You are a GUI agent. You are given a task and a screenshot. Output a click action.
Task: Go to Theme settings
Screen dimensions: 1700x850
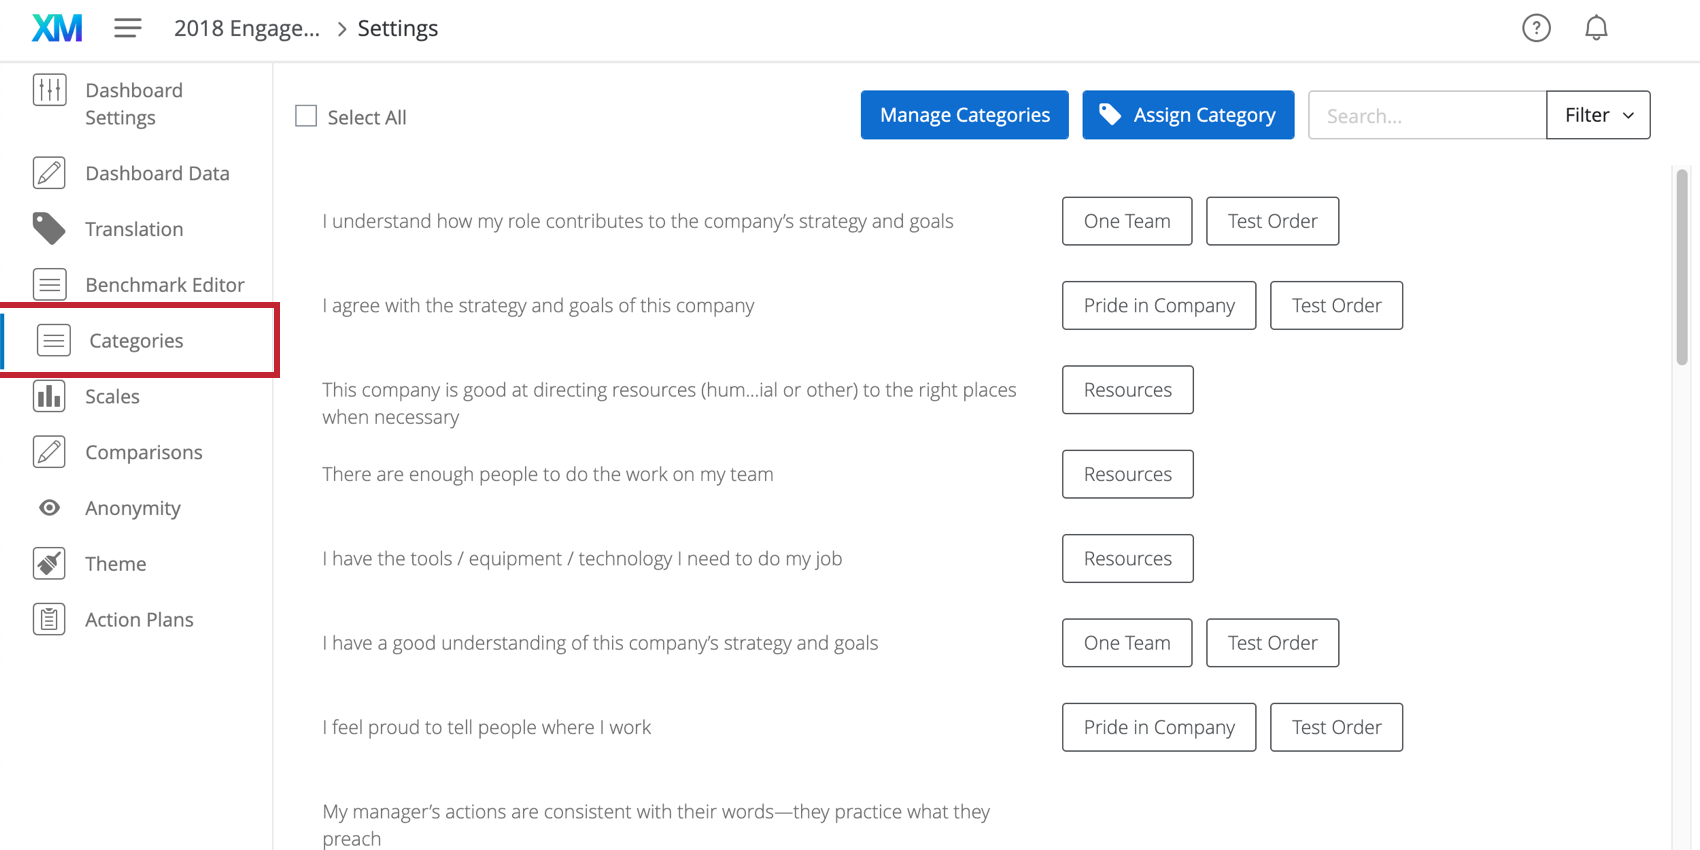tap(115, 564)
